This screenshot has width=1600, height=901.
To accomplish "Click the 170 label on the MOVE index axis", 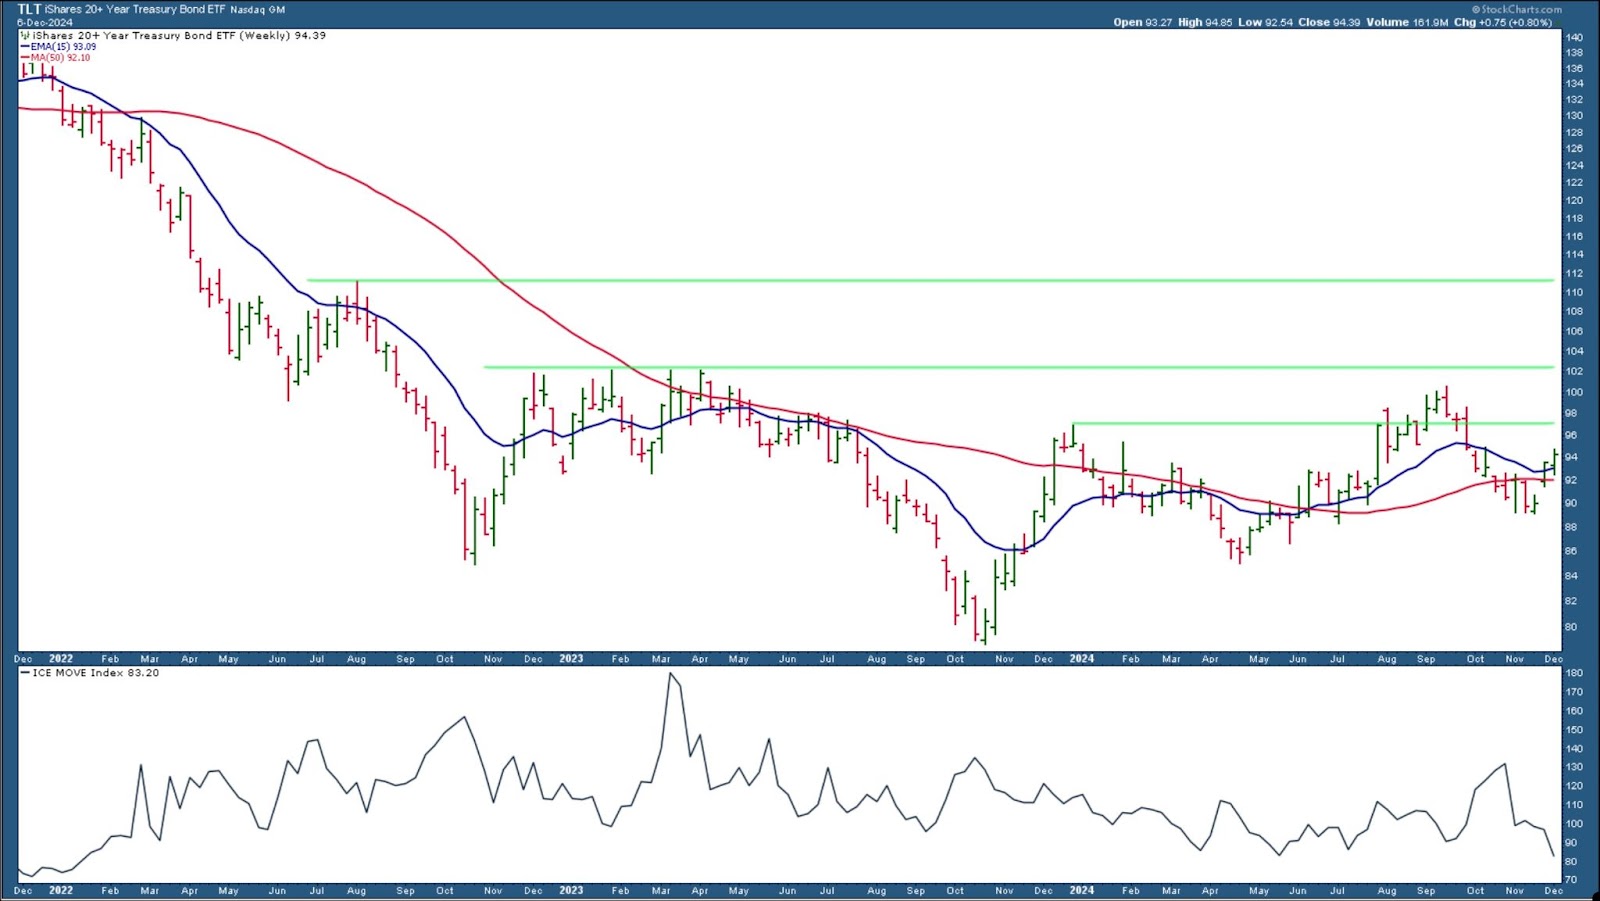I will 1574,692.
